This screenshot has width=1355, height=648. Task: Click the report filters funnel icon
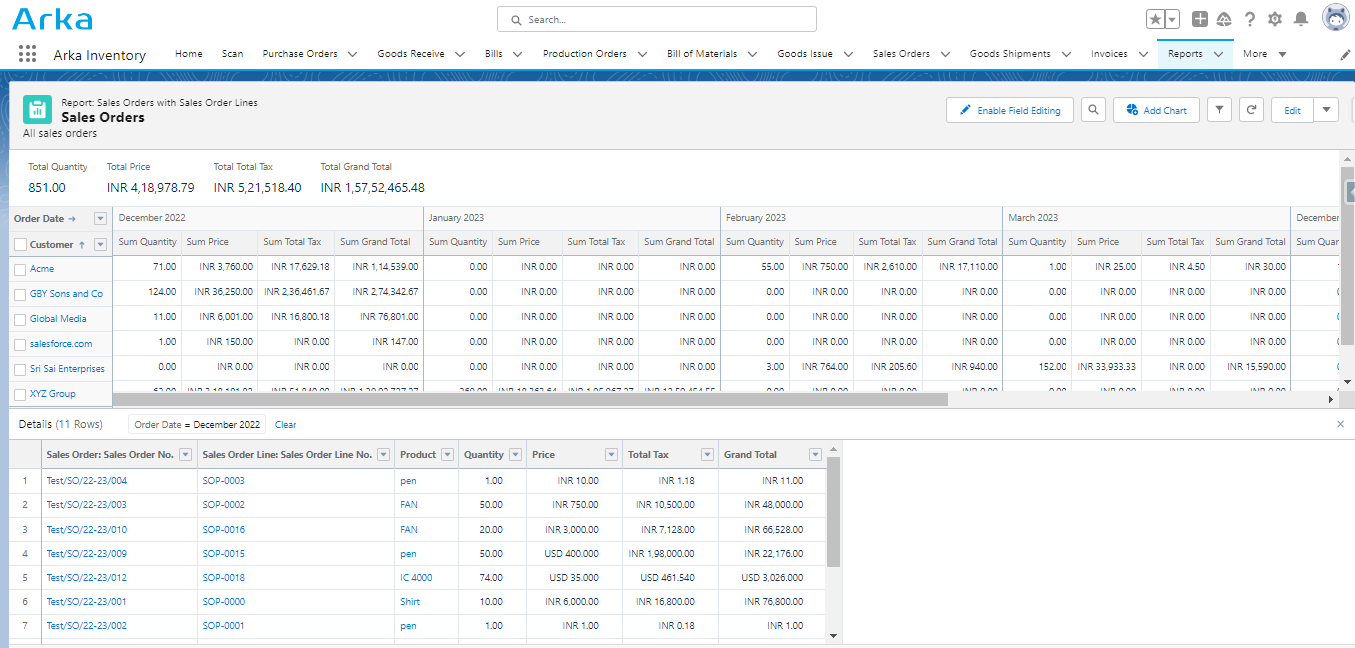click(1218, 109)
